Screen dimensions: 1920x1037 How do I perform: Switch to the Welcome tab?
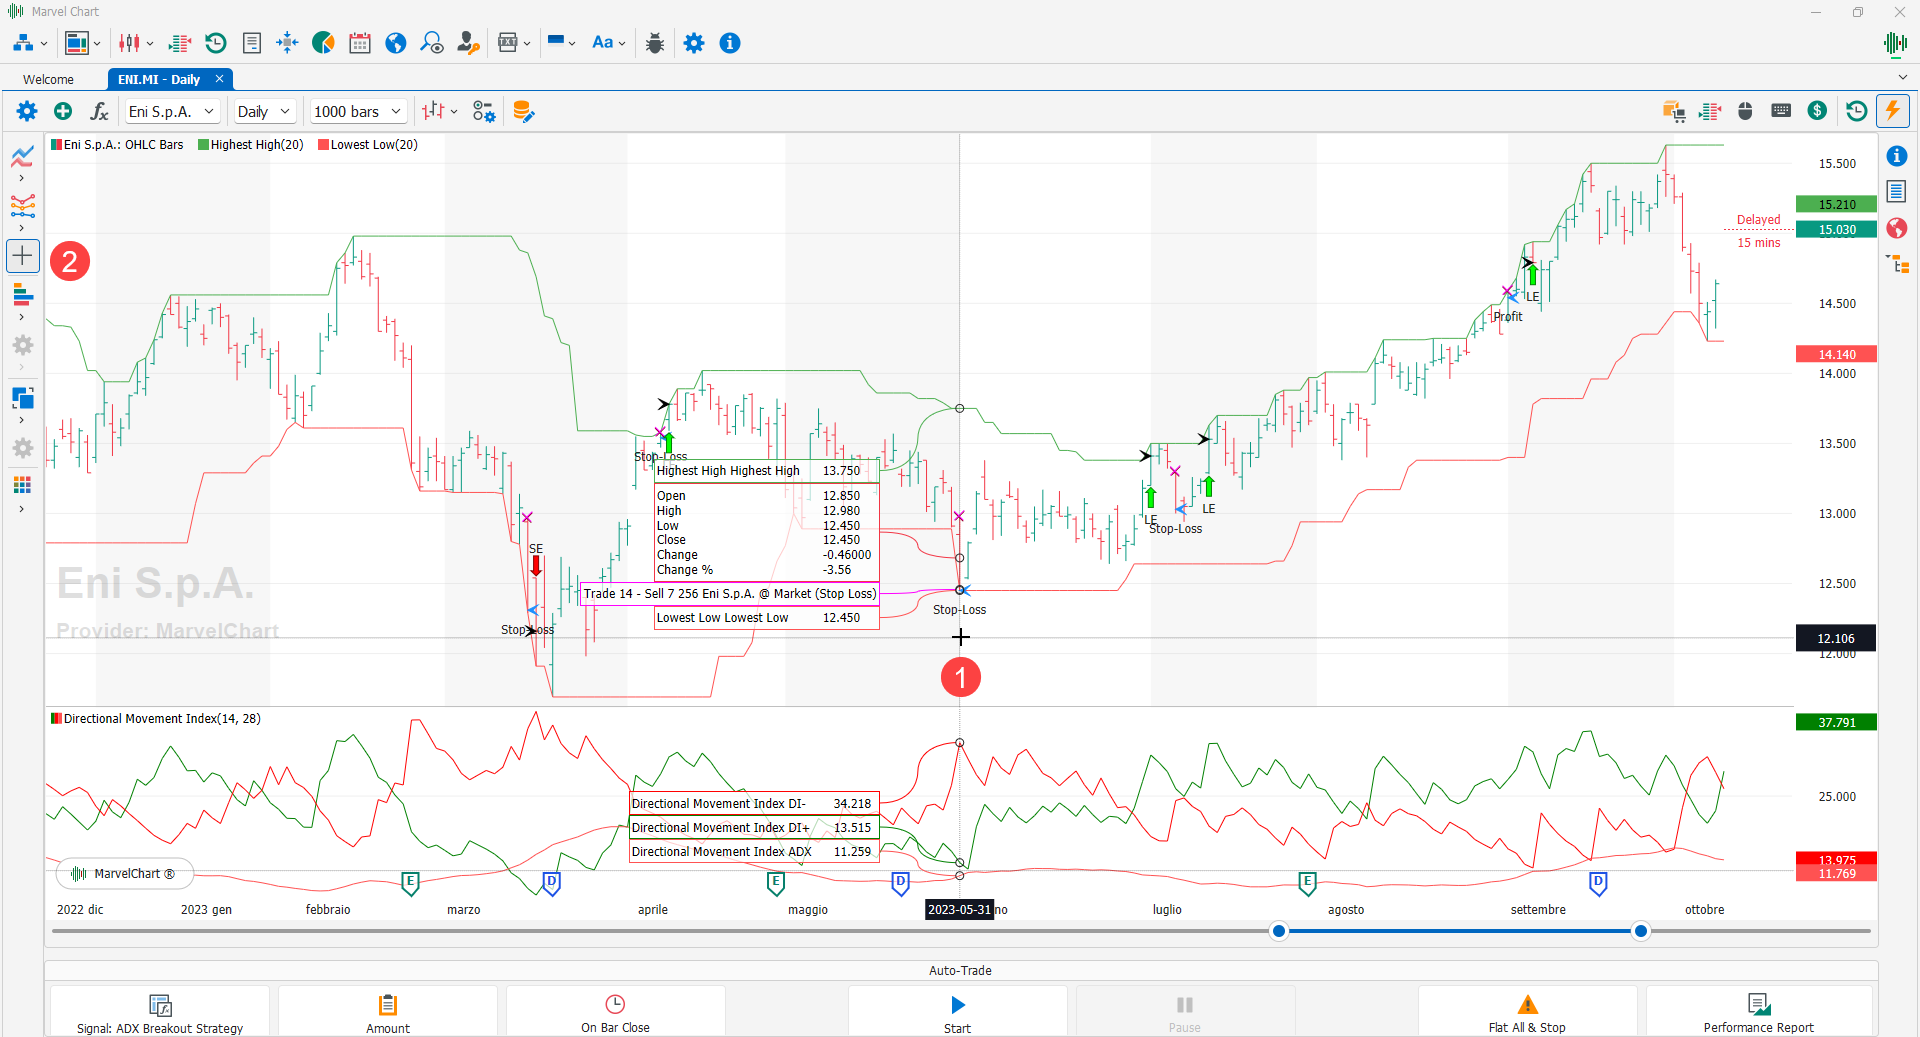pyautogui.click(x=48, y=79)
